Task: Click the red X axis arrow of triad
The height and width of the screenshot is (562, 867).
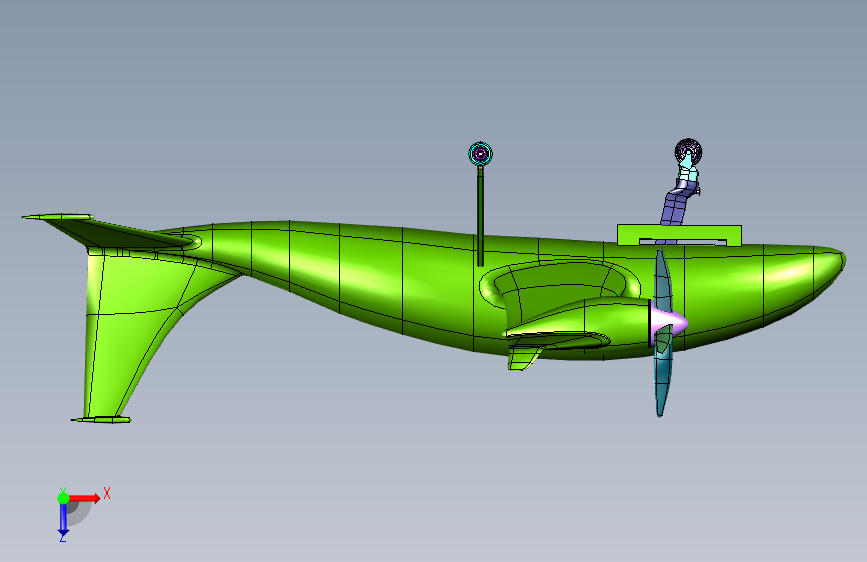Action: [84, 498]
